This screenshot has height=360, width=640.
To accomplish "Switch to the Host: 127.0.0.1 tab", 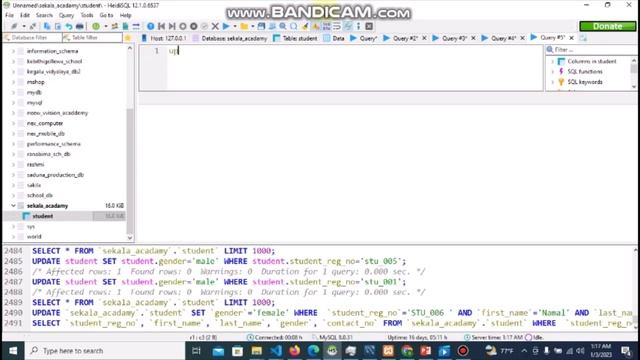I will 164,38.
